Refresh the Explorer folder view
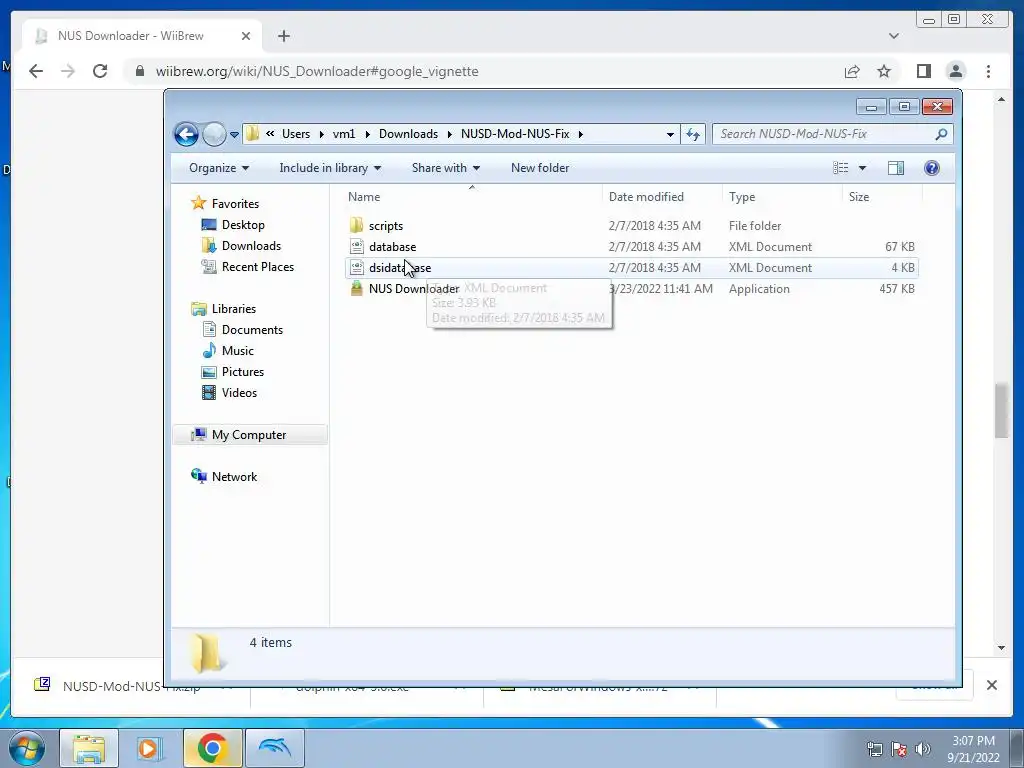Image resolution: width=1024 pixels, height=768 pixels. point(692,135)
